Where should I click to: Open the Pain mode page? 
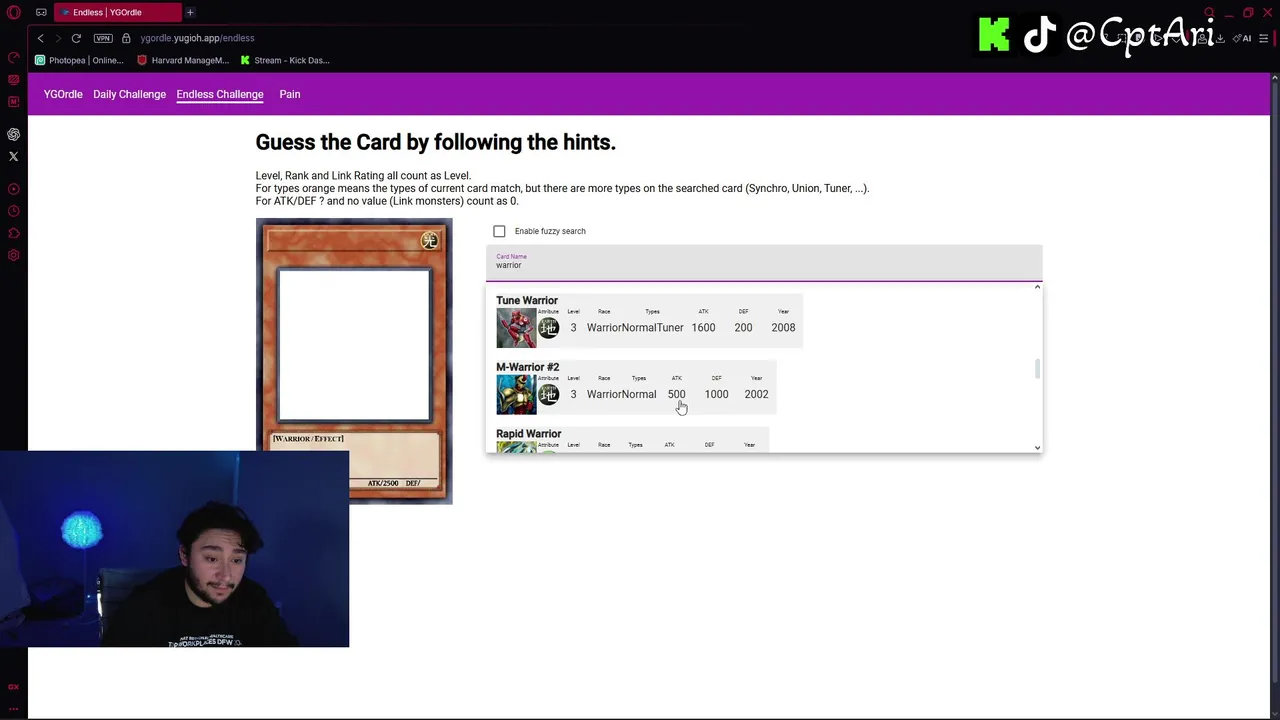click(x=290, y=94)
